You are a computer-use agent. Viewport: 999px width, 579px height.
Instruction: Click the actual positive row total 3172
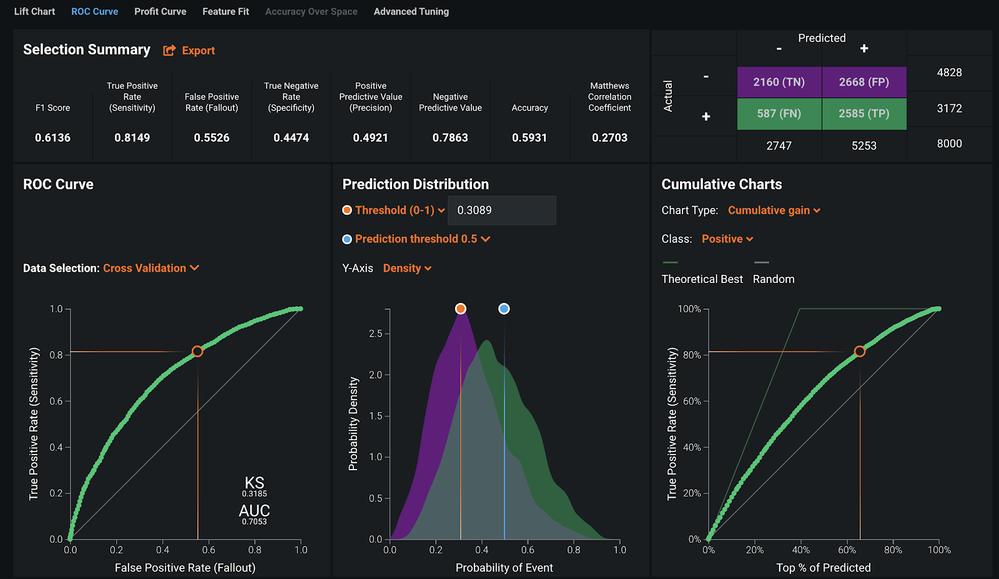(x=949, y=108)
